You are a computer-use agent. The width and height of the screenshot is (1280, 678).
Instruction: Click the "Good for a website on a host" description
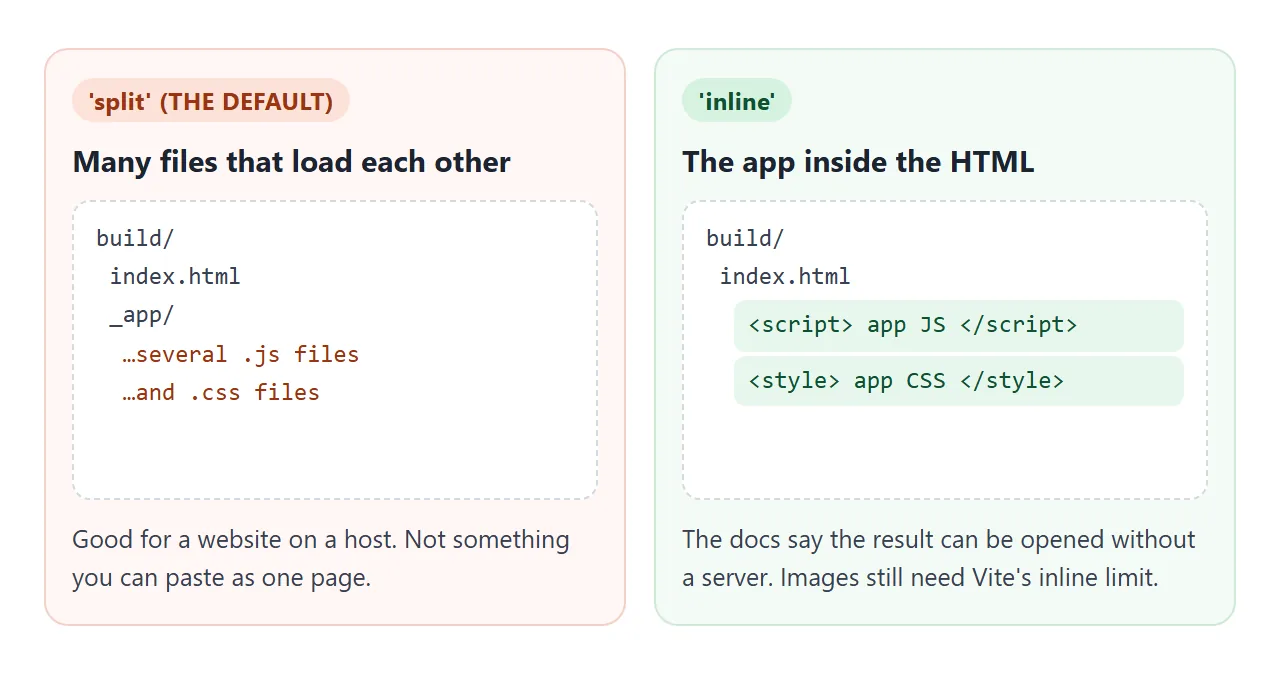tap(321, 559)
